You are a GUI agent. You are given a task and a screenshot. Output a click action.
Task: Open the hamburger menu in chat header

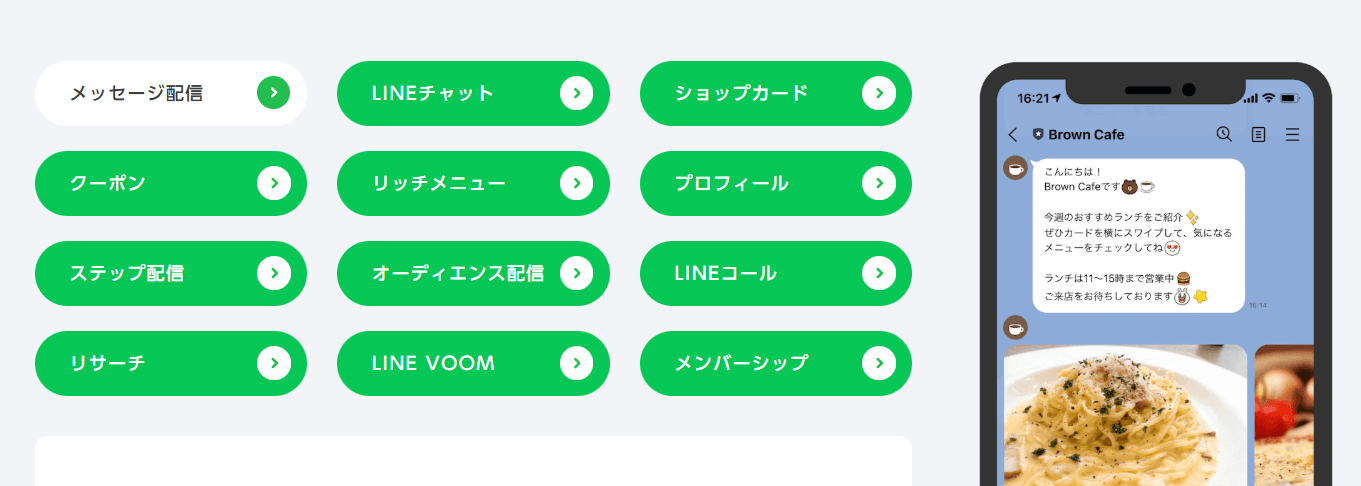pos(1292,134)
